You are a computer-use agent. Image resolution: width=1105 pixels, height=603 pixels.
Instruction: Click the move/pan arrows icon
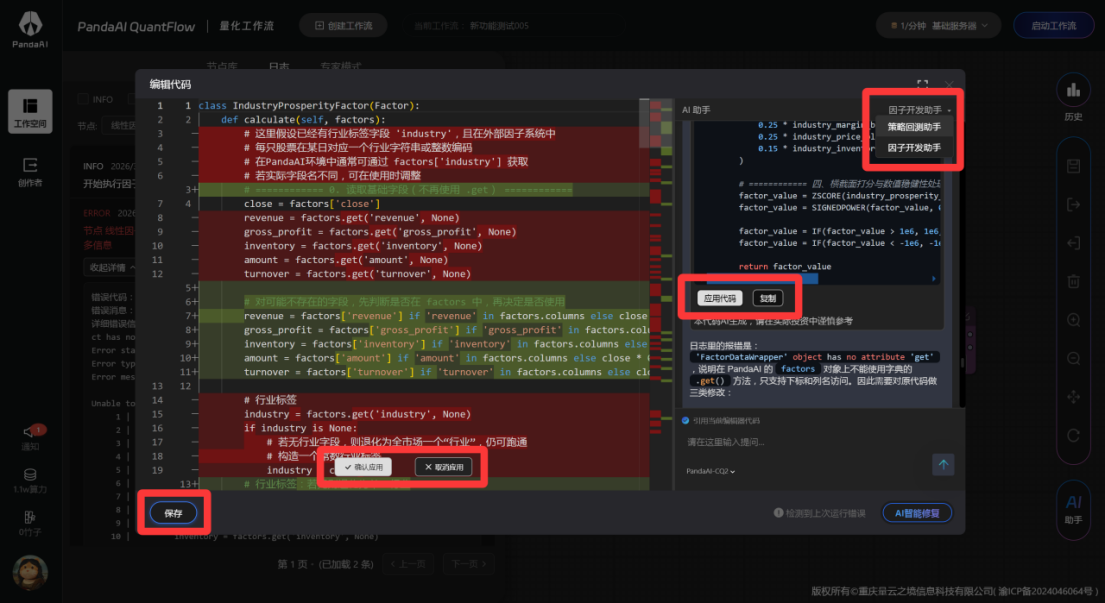1073,397
